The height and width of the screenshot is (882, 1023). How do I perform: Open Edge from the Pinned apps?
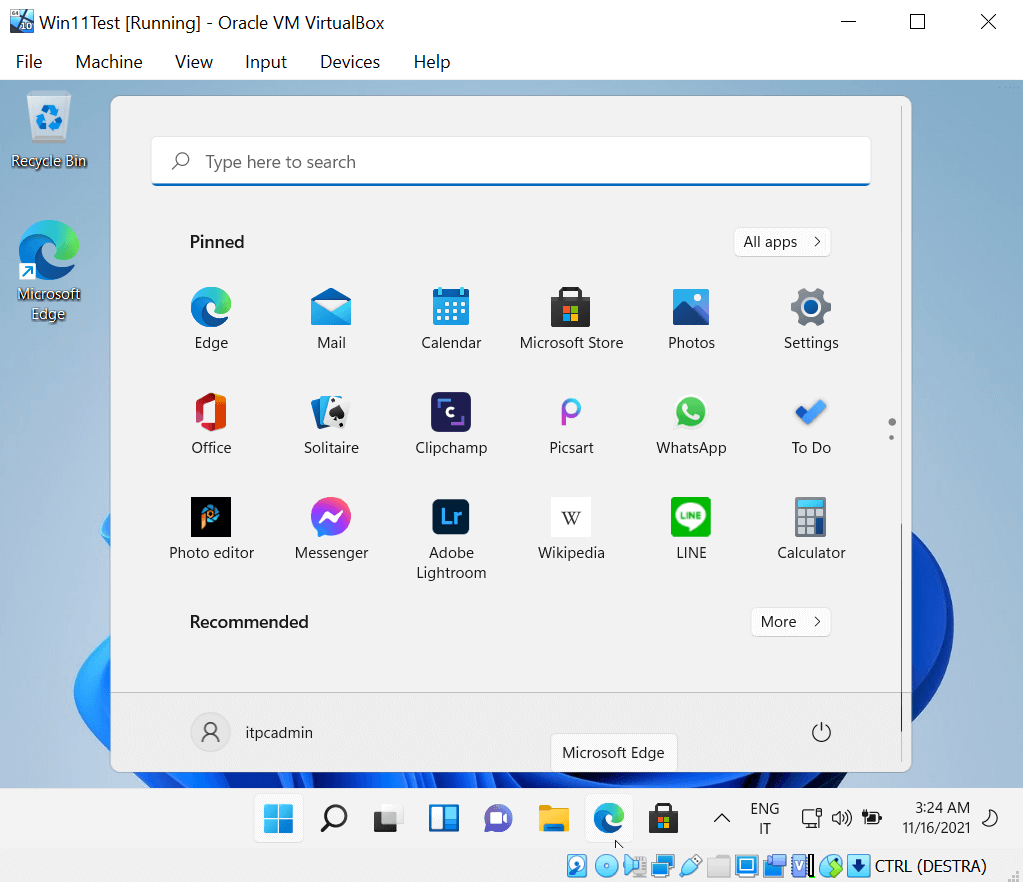(x=211, y=318)
